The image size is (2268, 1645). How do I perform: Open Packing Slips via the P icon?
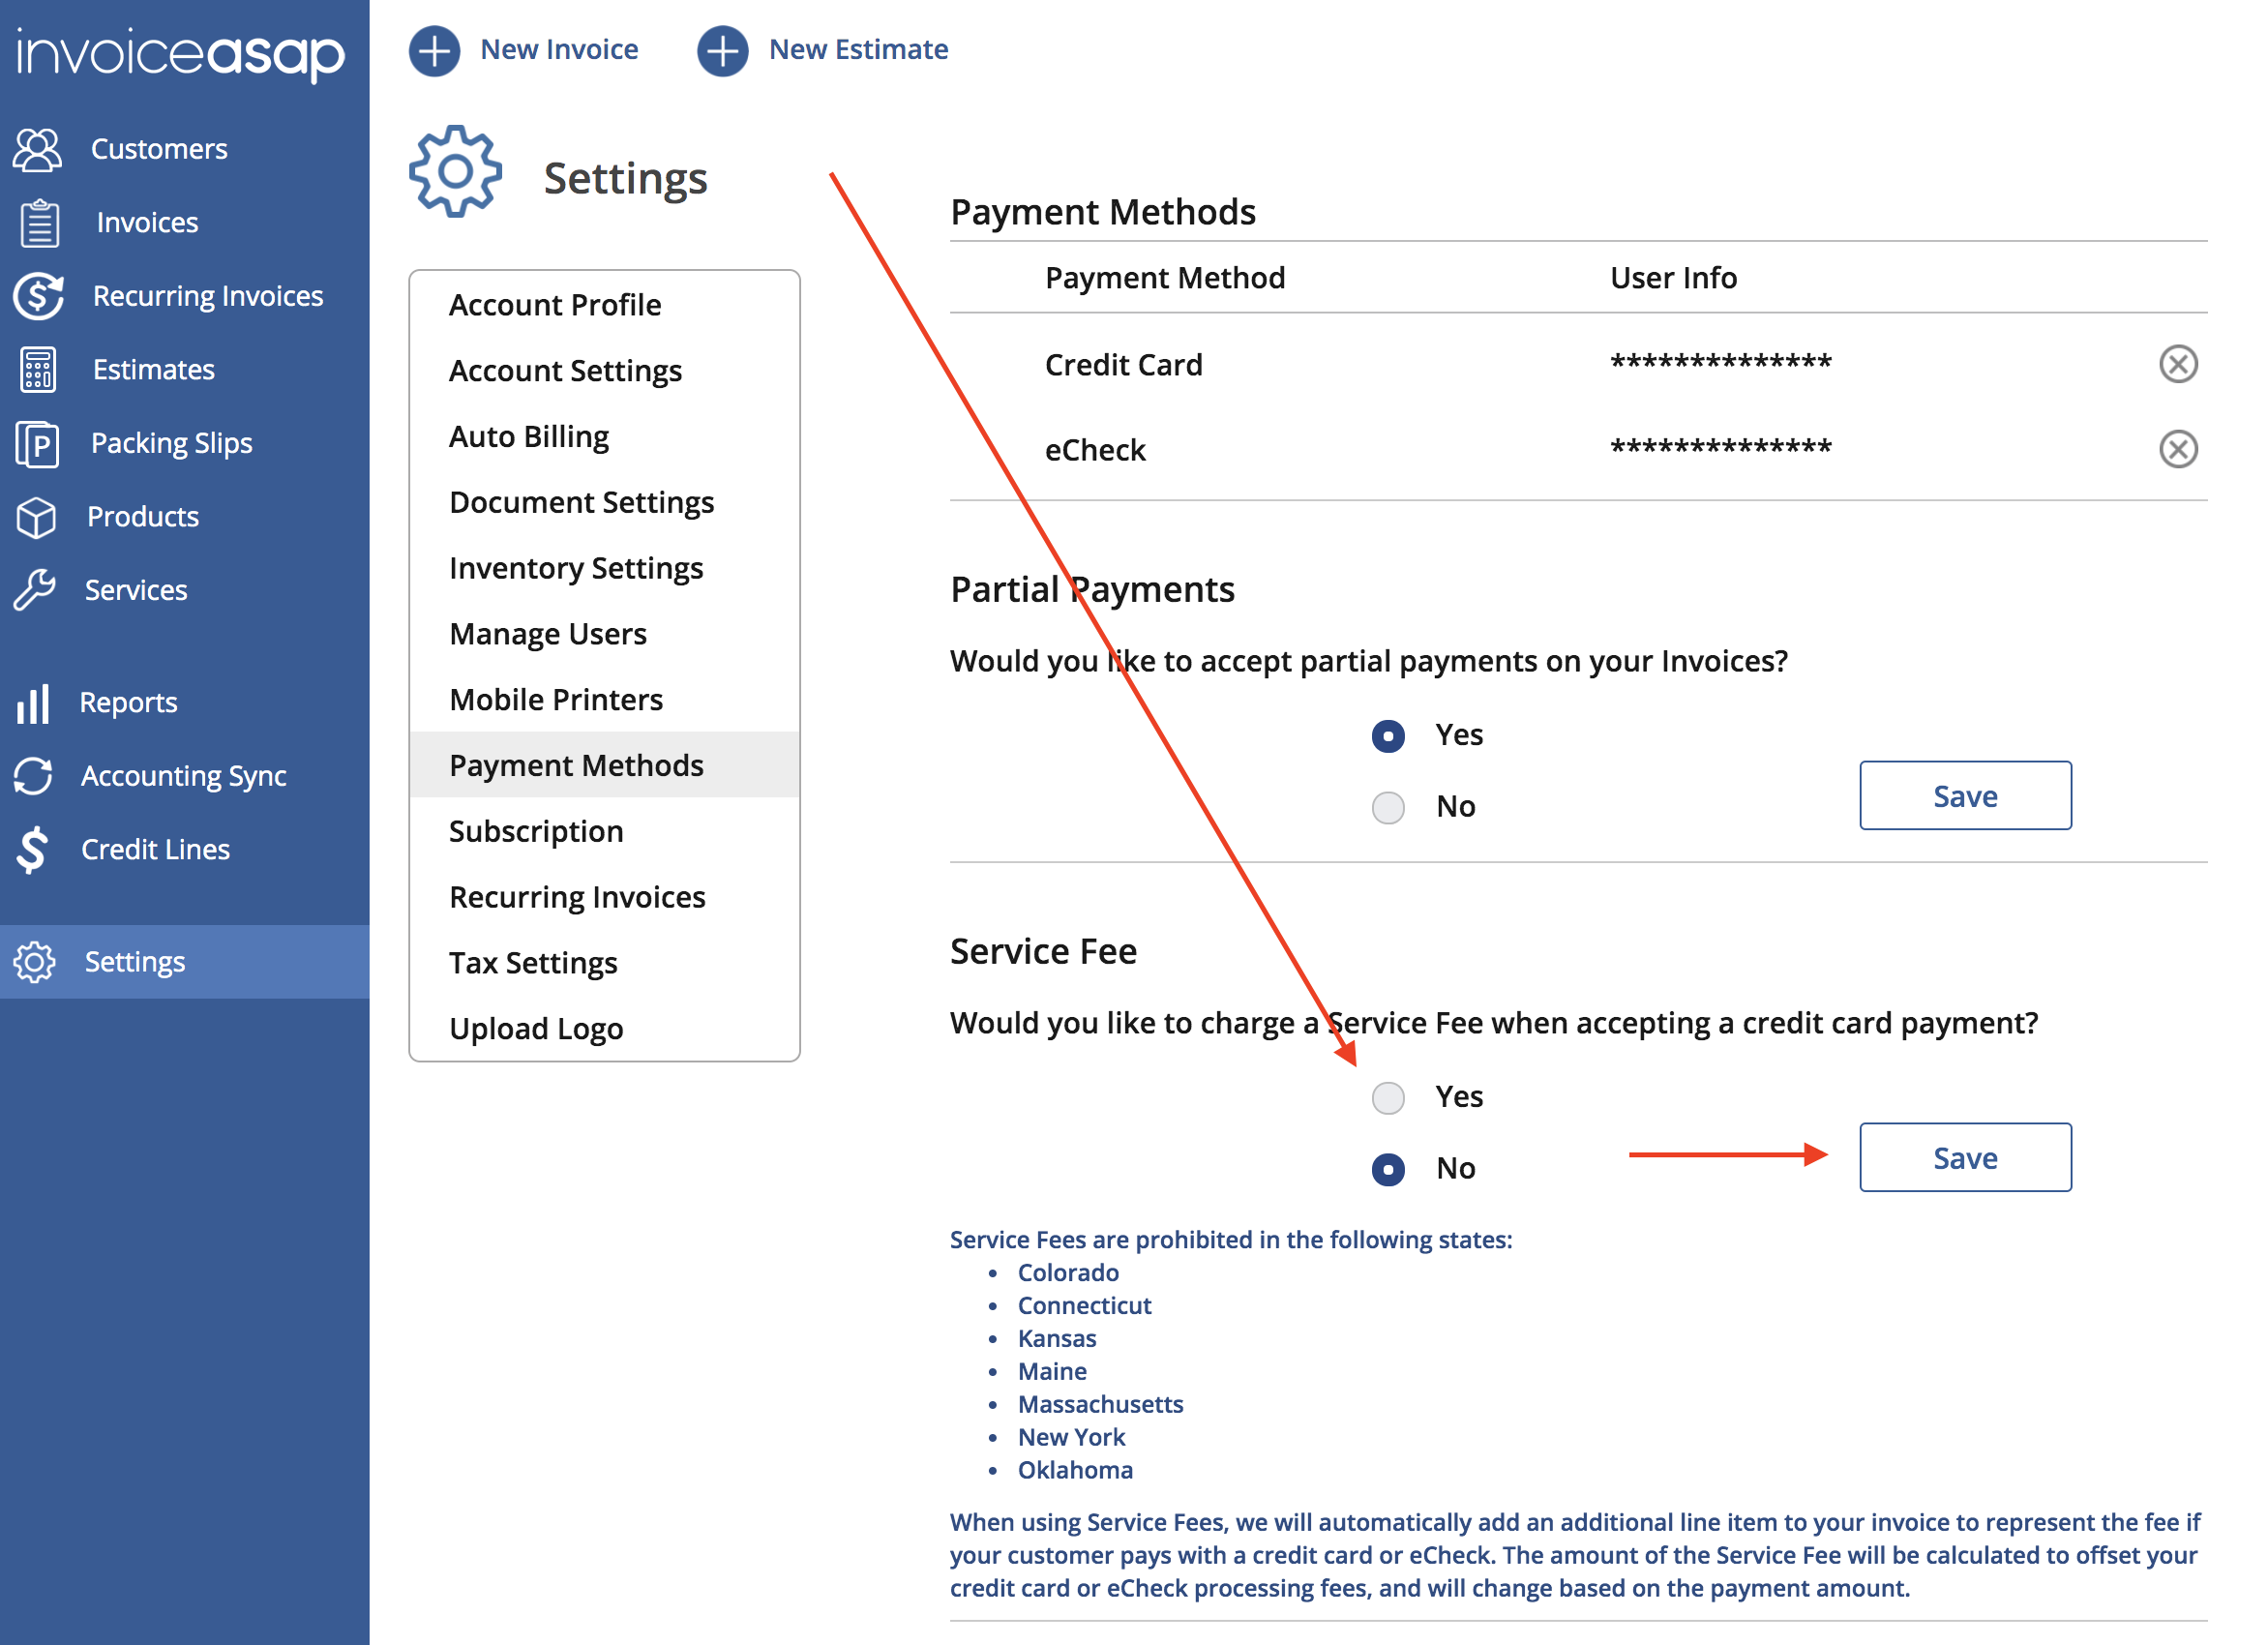[x=38, y=444]
